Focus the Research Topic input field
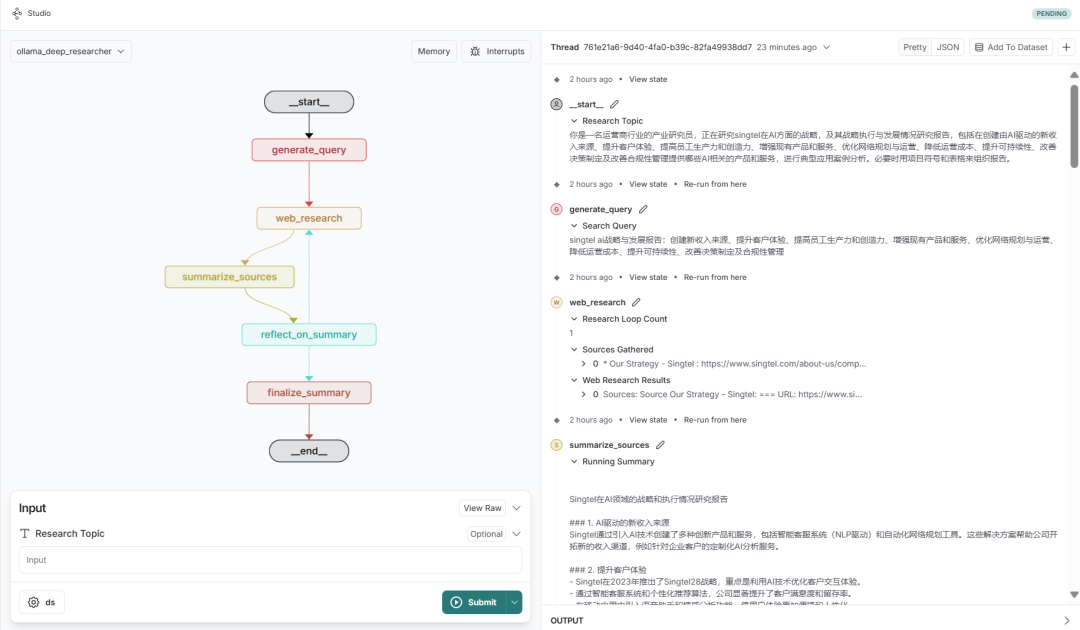 [x=270, y=560]
